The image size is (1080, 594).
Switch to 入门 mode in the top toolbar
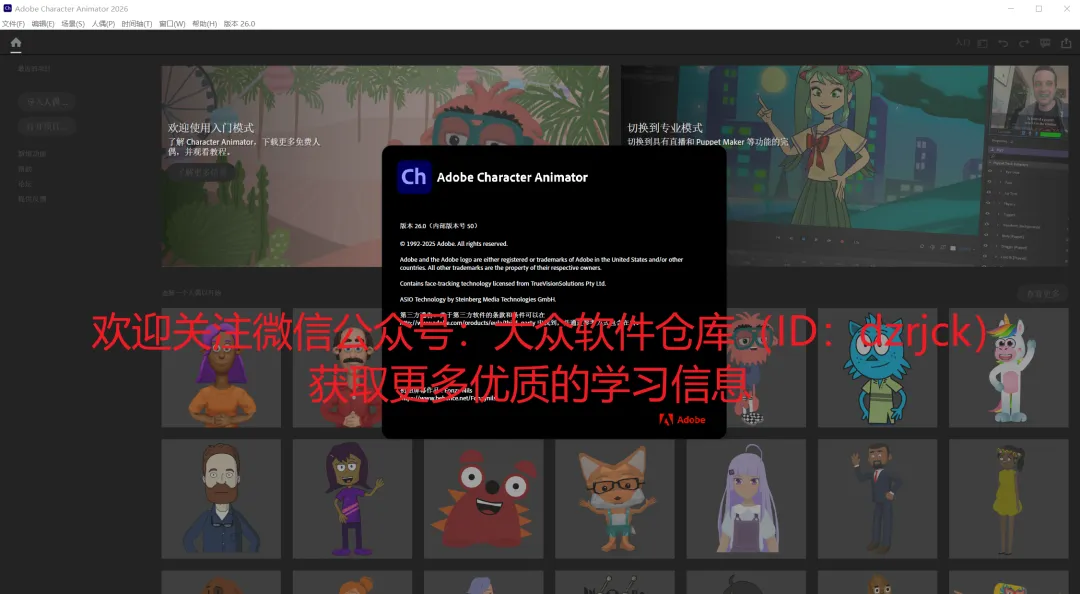pos(963,43)
